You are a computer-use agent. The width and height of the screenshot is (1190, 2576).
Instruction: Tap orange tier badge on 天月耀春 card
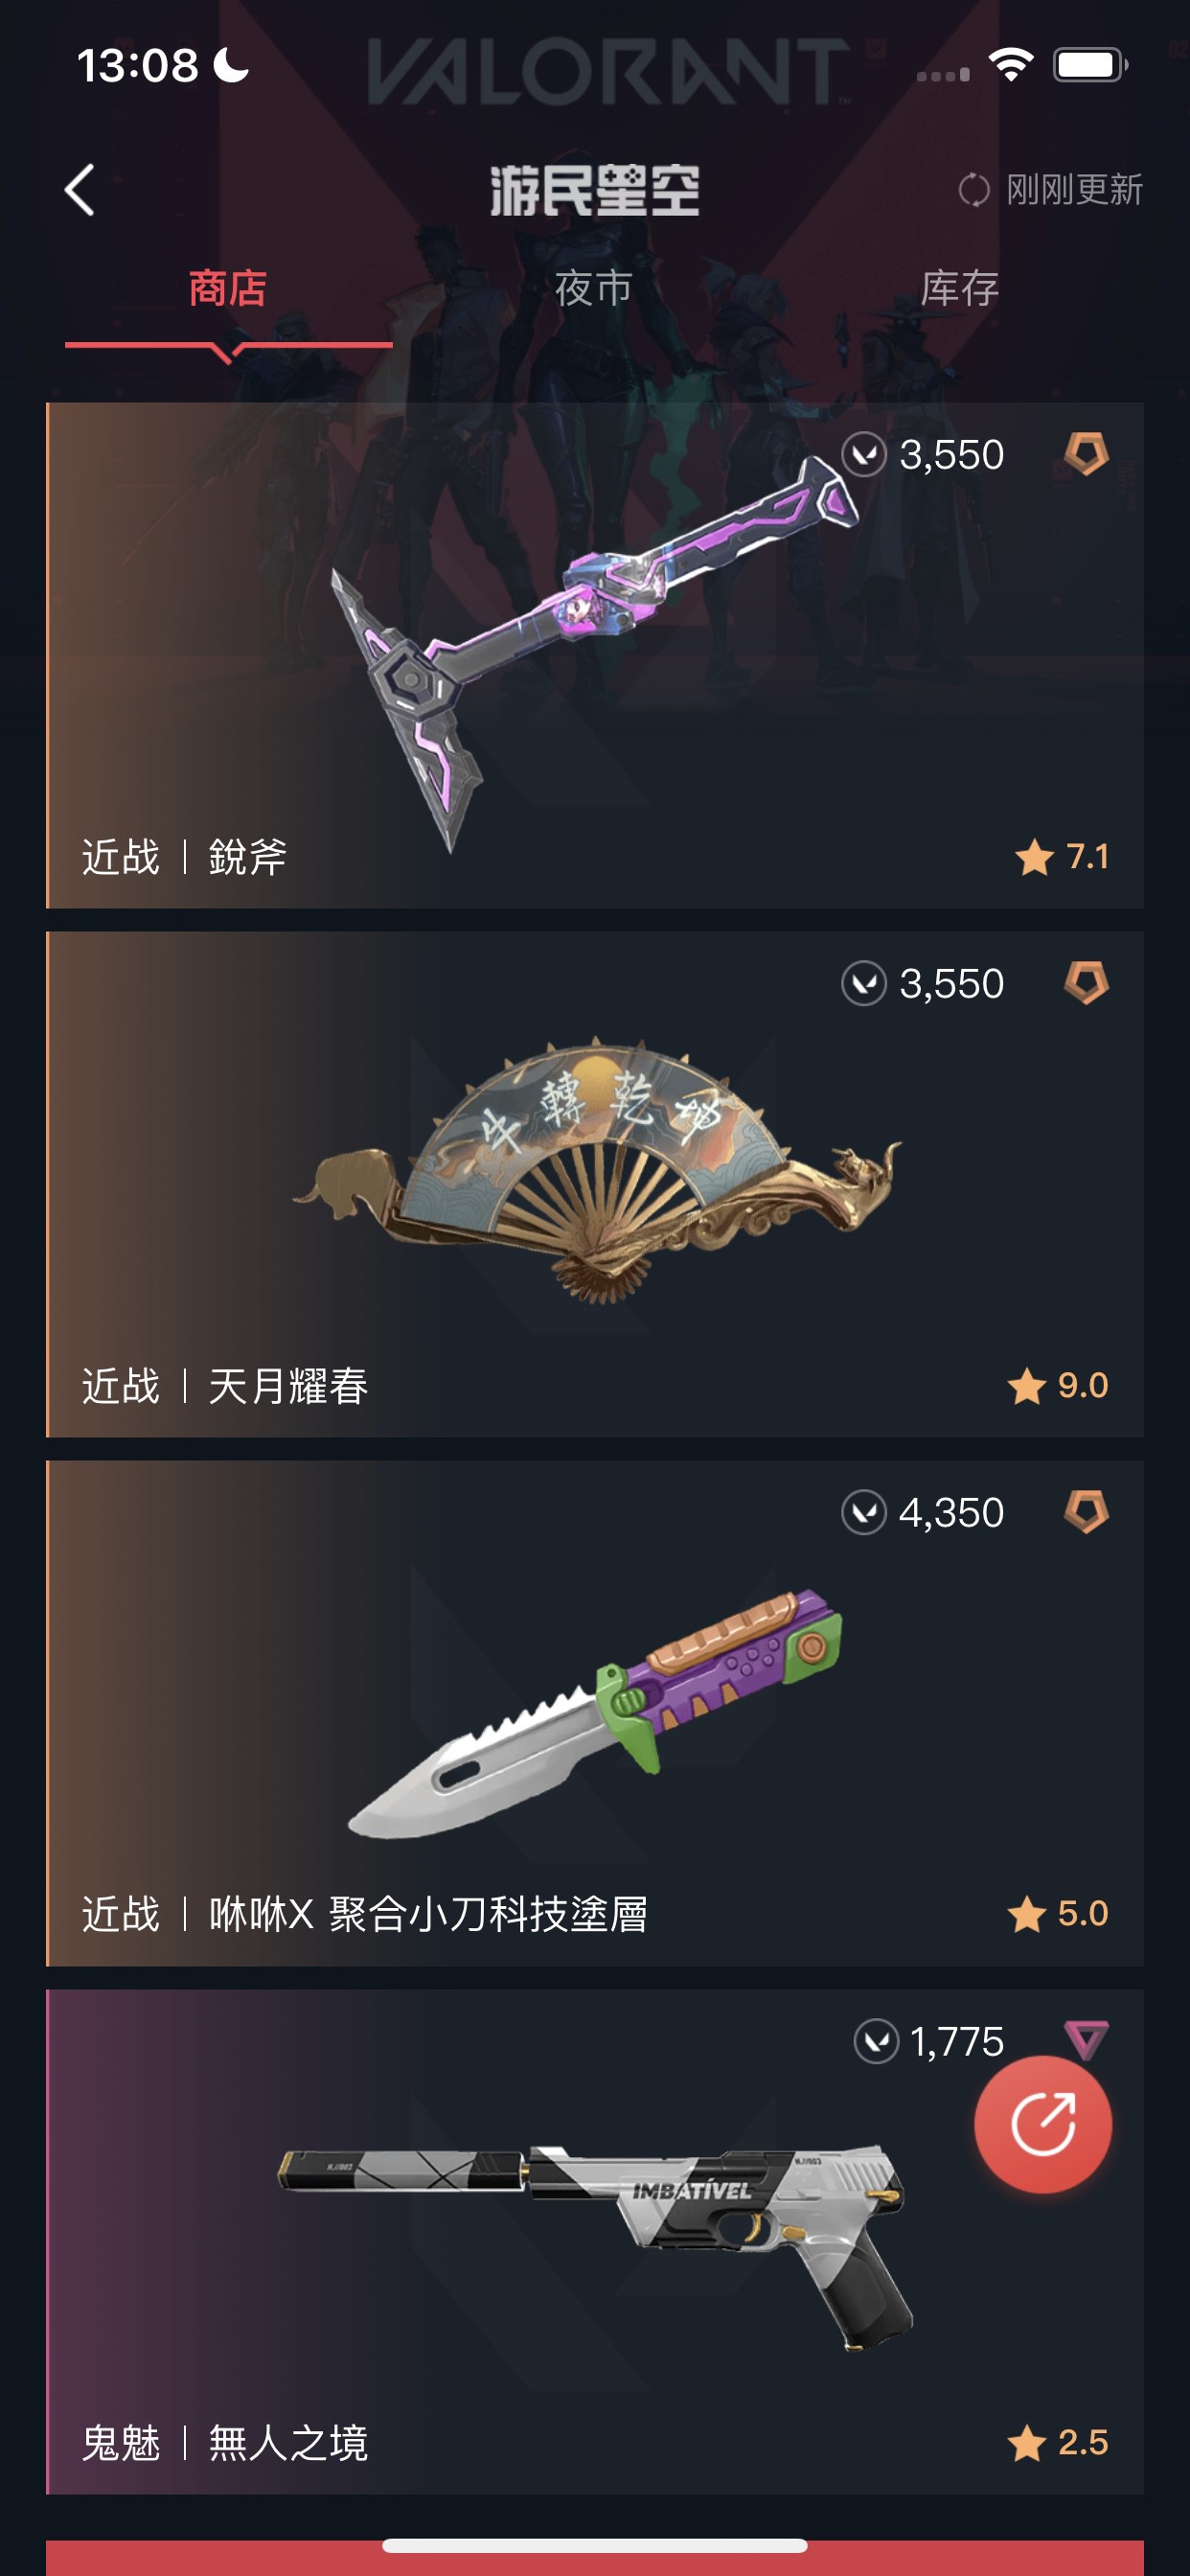coord(1086,983)
